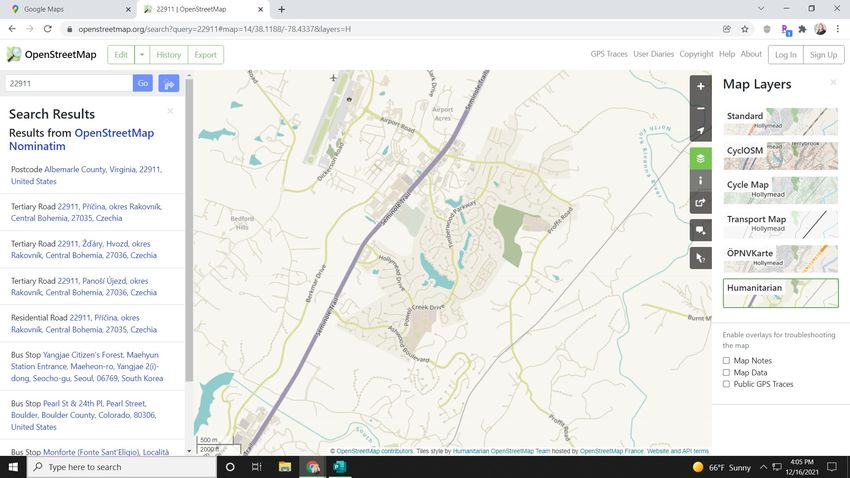
Task: Click the OpenStreetMap logo
Action: point(51,54)
